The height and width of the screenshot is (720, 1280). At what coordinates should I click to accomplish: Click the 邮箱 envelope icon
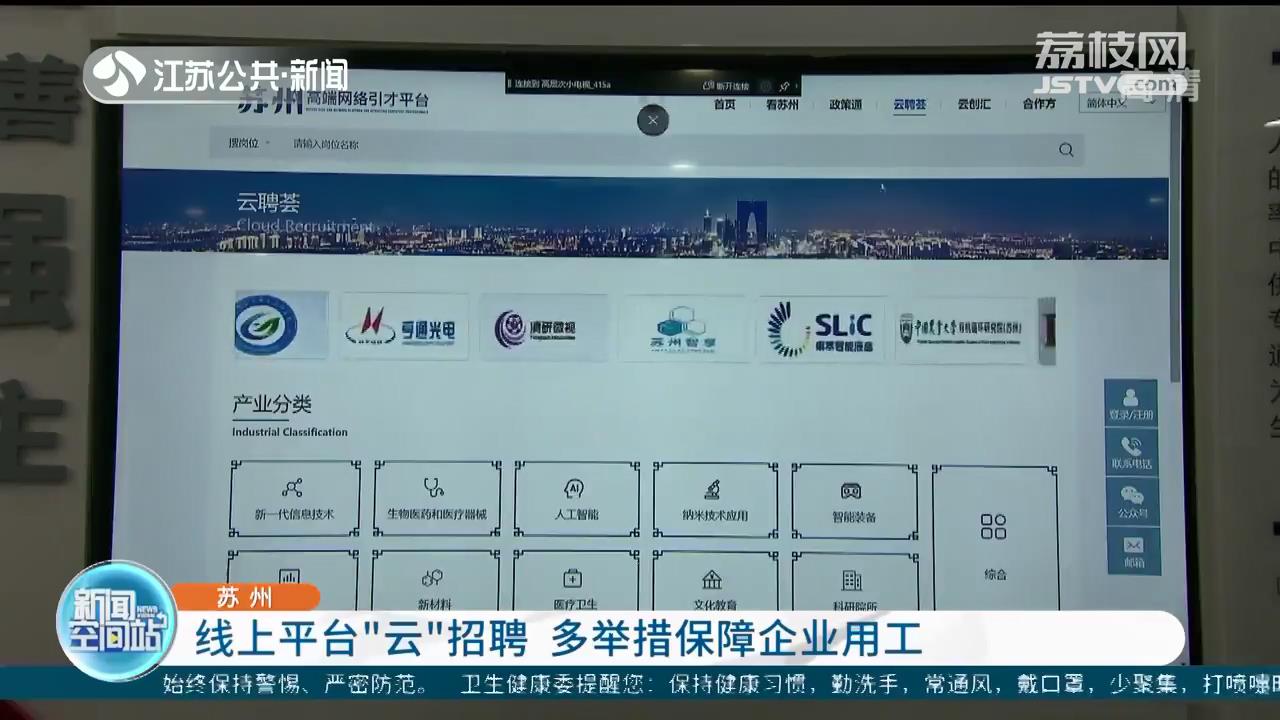coord(1133,551)
